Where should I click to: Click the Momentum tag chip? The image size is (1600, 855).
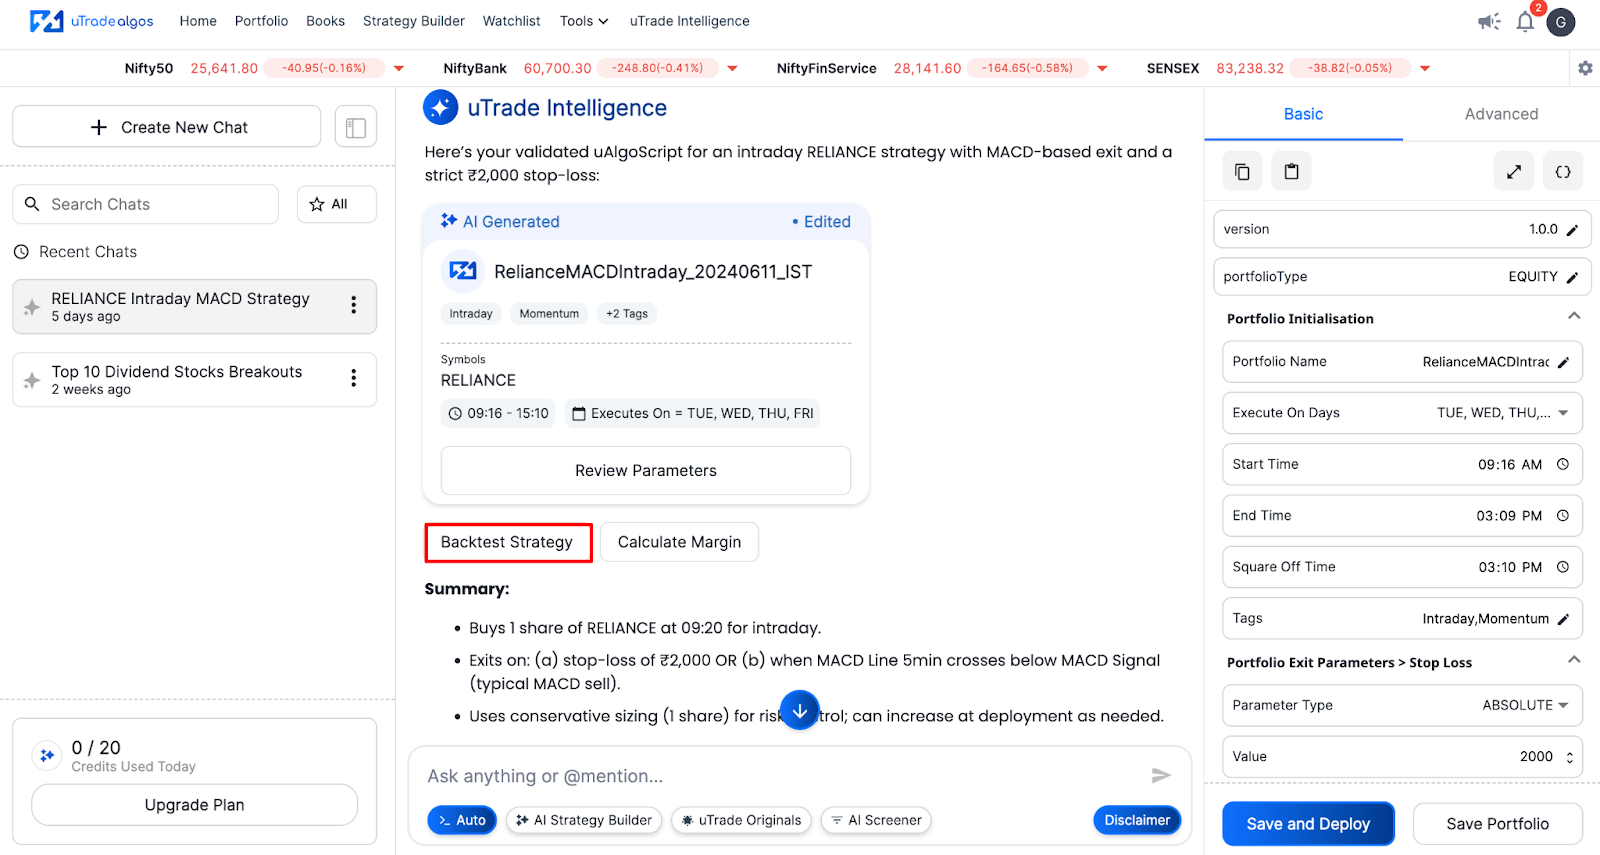click(549, 314)
